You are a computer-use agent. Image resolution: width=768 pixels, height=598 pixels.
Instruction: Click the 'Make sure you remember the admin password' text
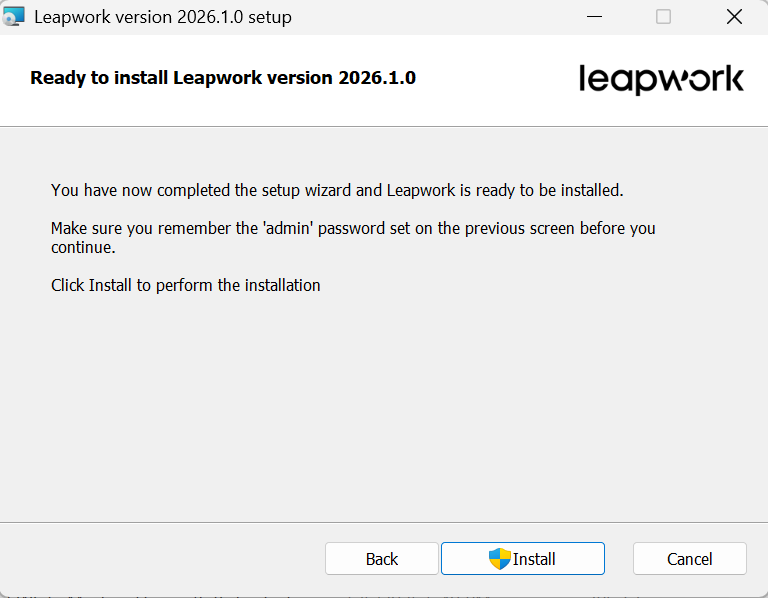point(353,238)
